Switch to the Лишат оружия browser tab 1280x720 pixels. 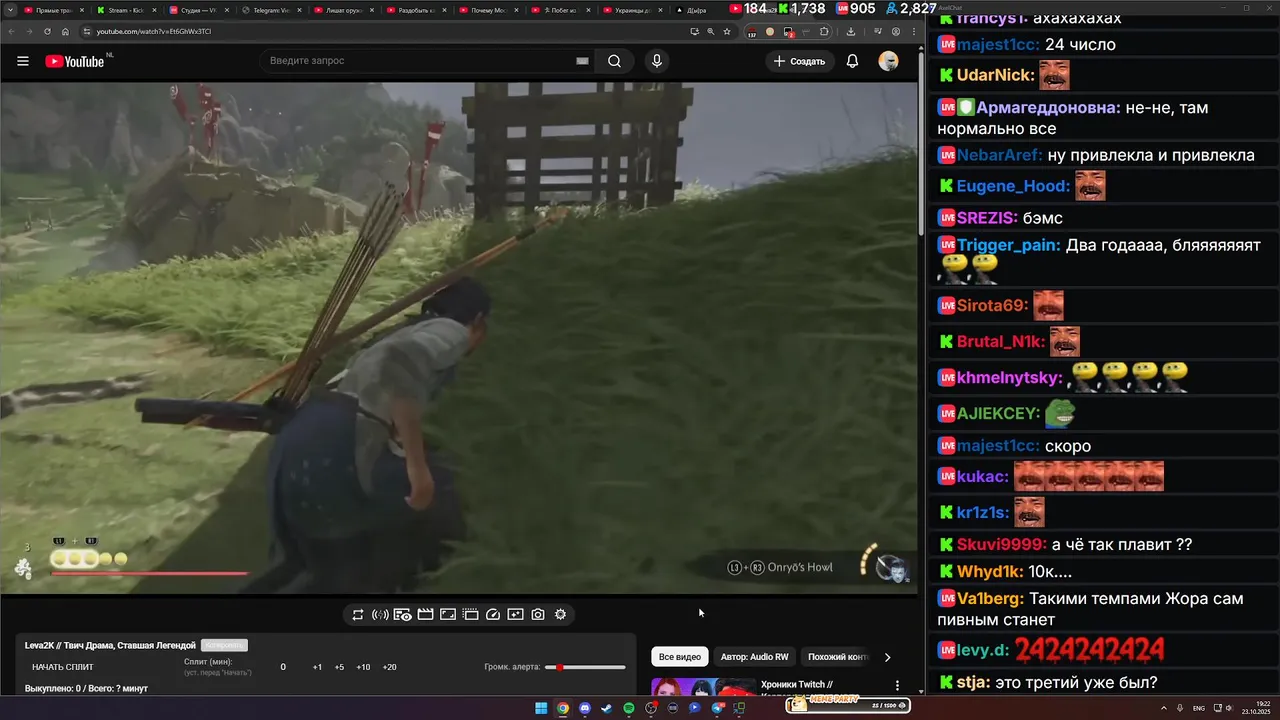342,10
